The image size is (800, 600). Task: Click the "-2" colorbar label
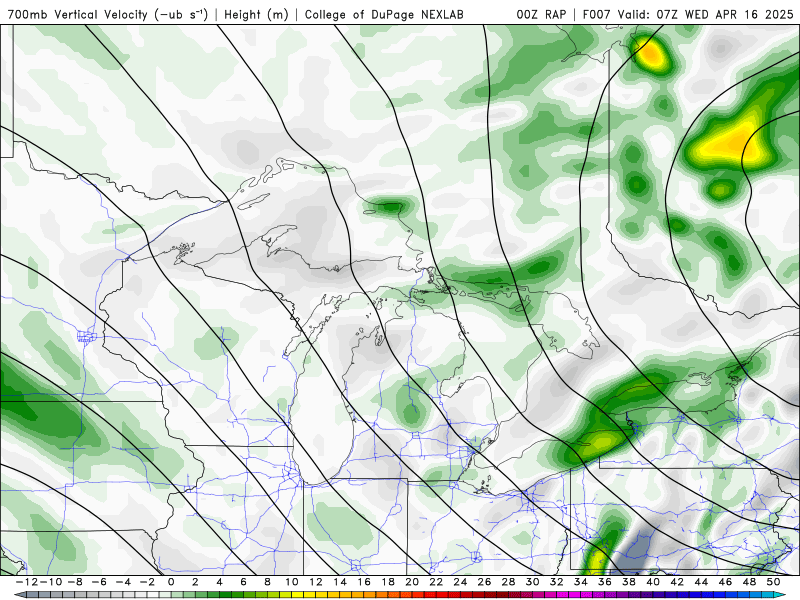[x=147, y=582]
